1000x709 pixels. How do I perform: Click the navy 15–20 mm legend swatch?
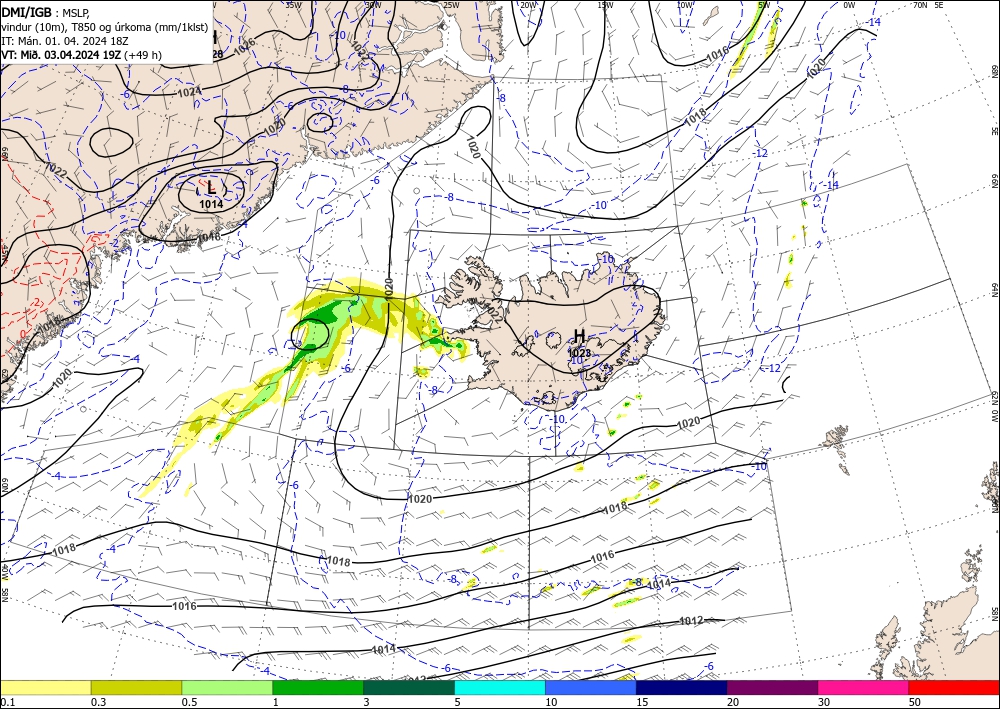click(682, 687)
